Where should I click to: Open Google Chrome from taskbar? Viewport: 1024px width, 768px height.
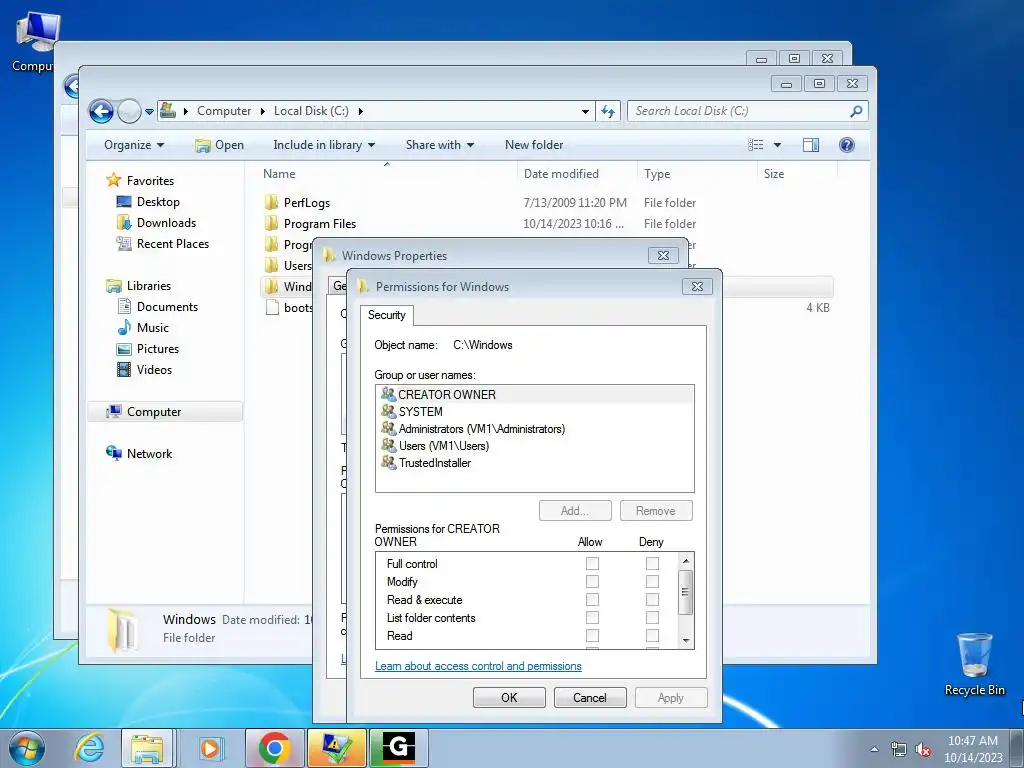point(274,748)
